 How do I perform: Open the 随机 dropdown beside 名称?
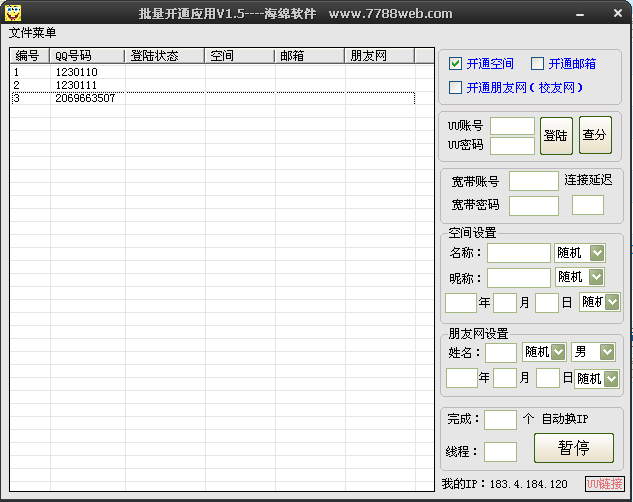tap(597, 253)
